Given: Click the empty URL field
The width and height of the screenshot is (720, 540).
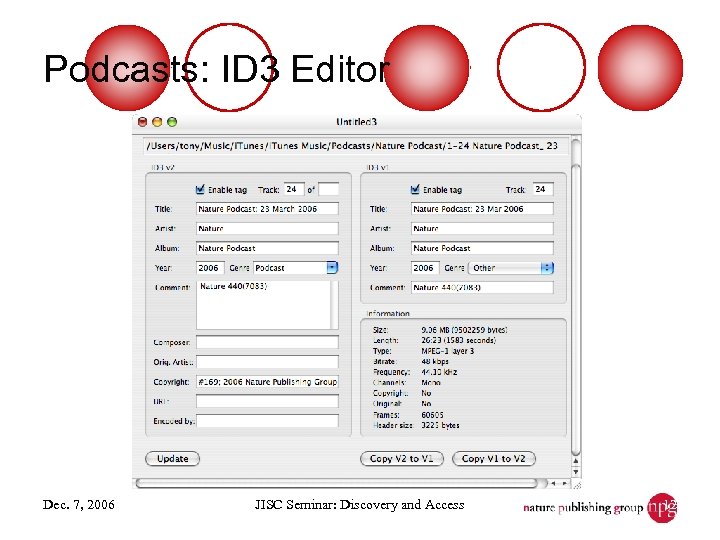Looking at the screenshot, I should pyautogui.click(x=267, y=401).
